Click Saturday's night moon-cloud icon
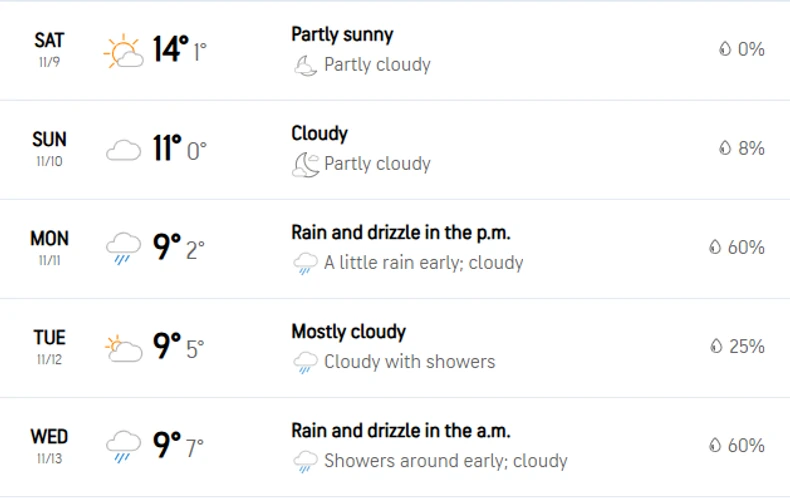Image resolution: width=790 pixels, height=498 pixels. [x=304, y=66]
